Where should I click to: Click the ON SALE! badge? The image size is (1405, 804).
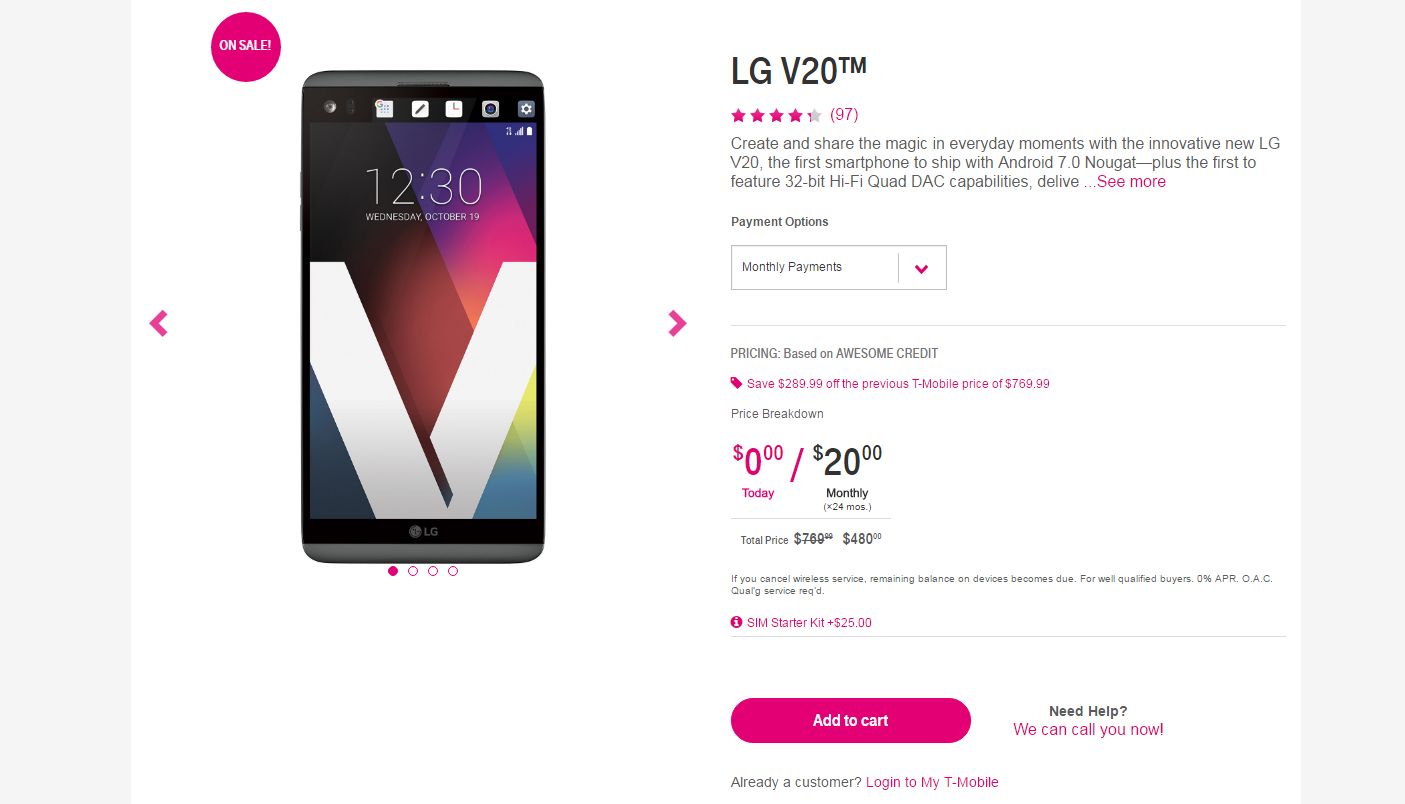pyautogui.click(x=246, y=45)
